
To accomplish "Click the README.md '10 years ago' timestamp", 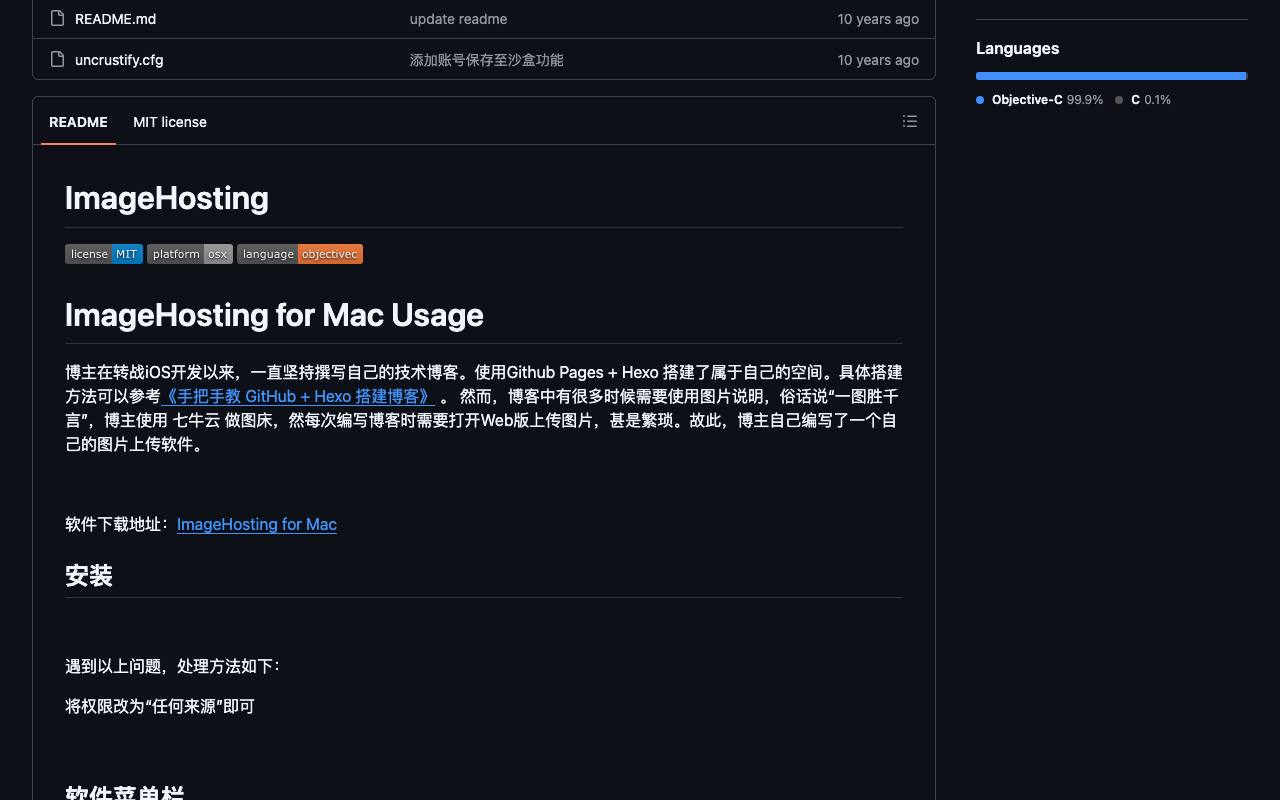I will (878, 19).
